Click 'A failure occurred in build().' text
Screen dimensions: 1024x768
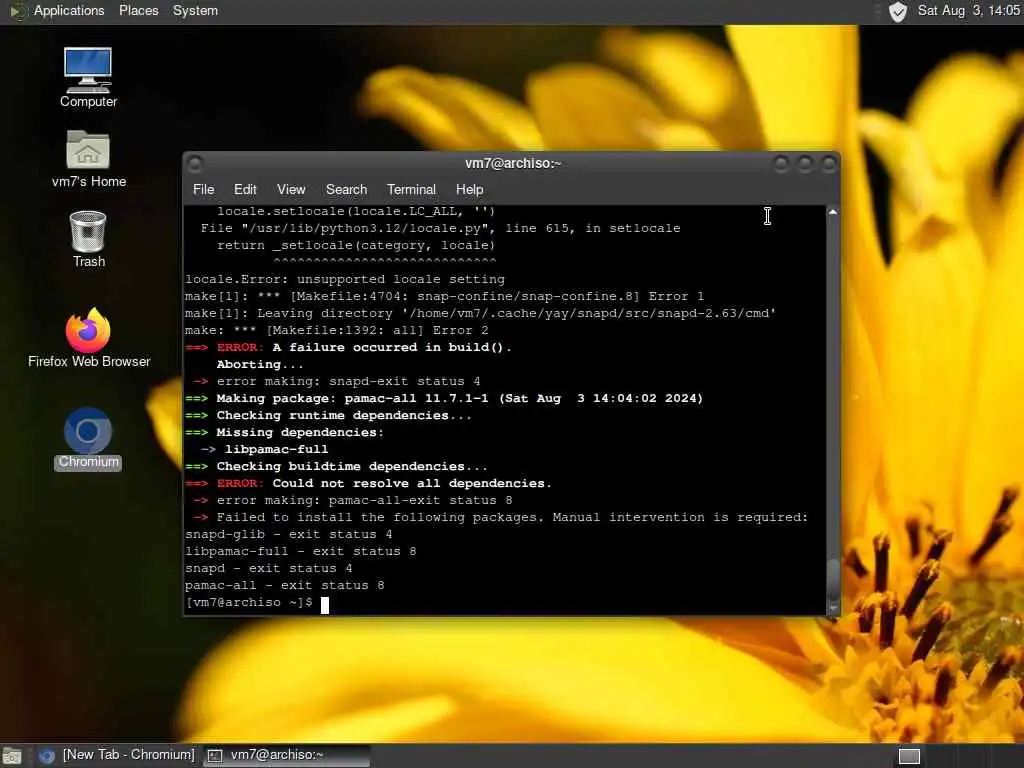392,347
